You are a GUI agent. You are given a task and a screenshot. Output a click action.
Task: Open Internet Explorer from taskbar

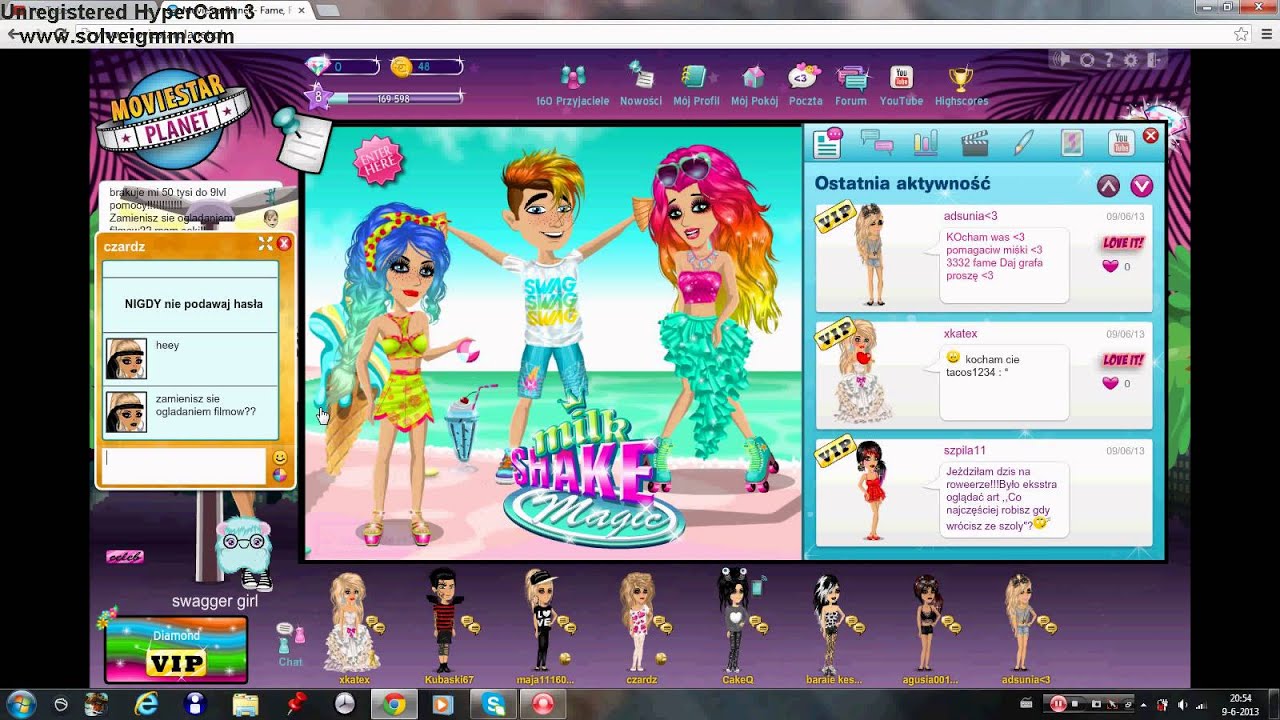(x=147, y=704)
